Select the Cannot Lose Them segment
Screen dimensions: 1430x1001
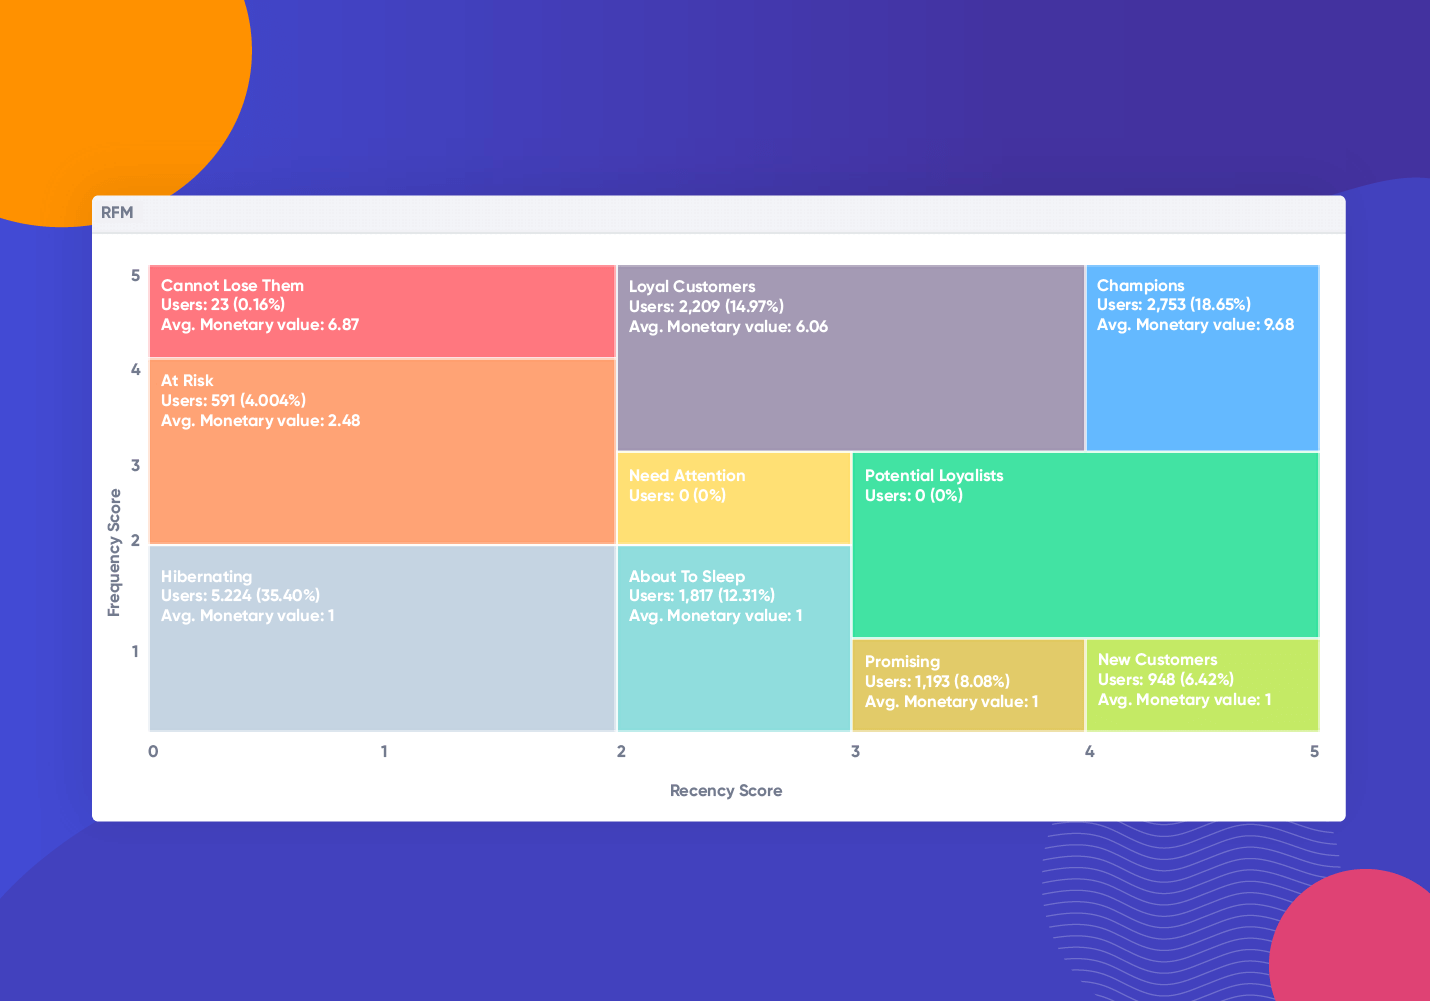[382, 311]
